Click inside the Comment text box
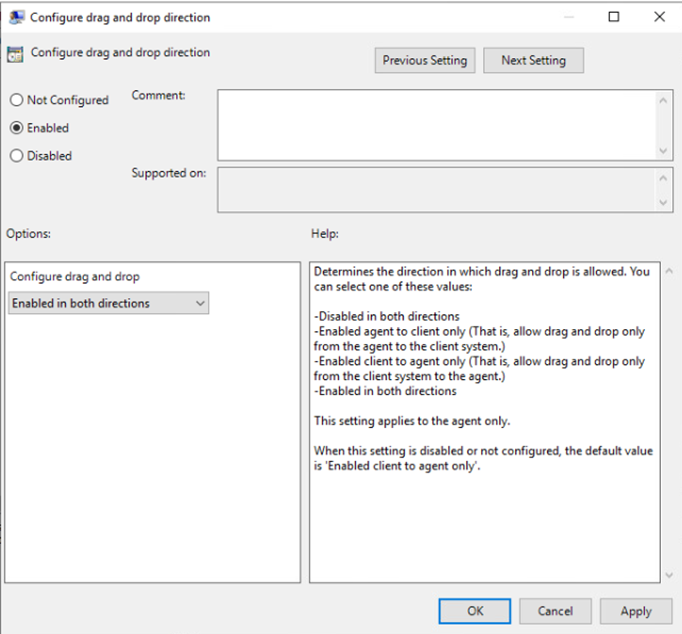Viewport: 682px width, 634px height. (x=436, y=124)
